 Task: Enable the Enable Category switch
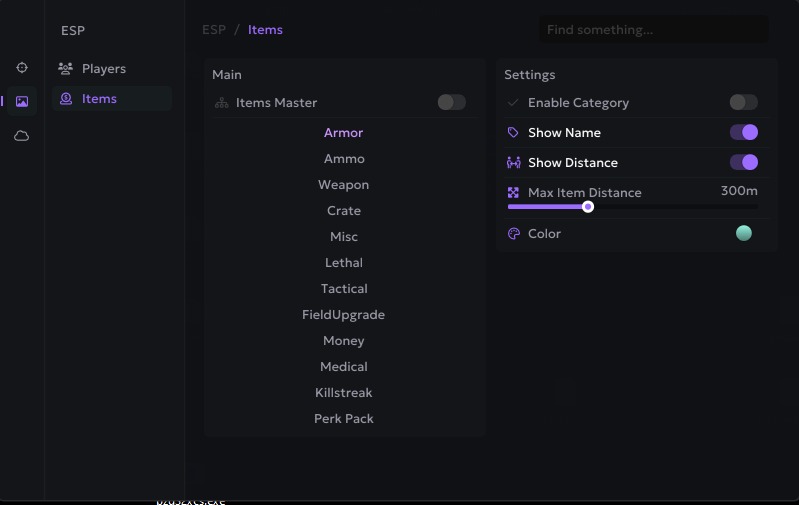pyautogui.click(x=743, y=102)
